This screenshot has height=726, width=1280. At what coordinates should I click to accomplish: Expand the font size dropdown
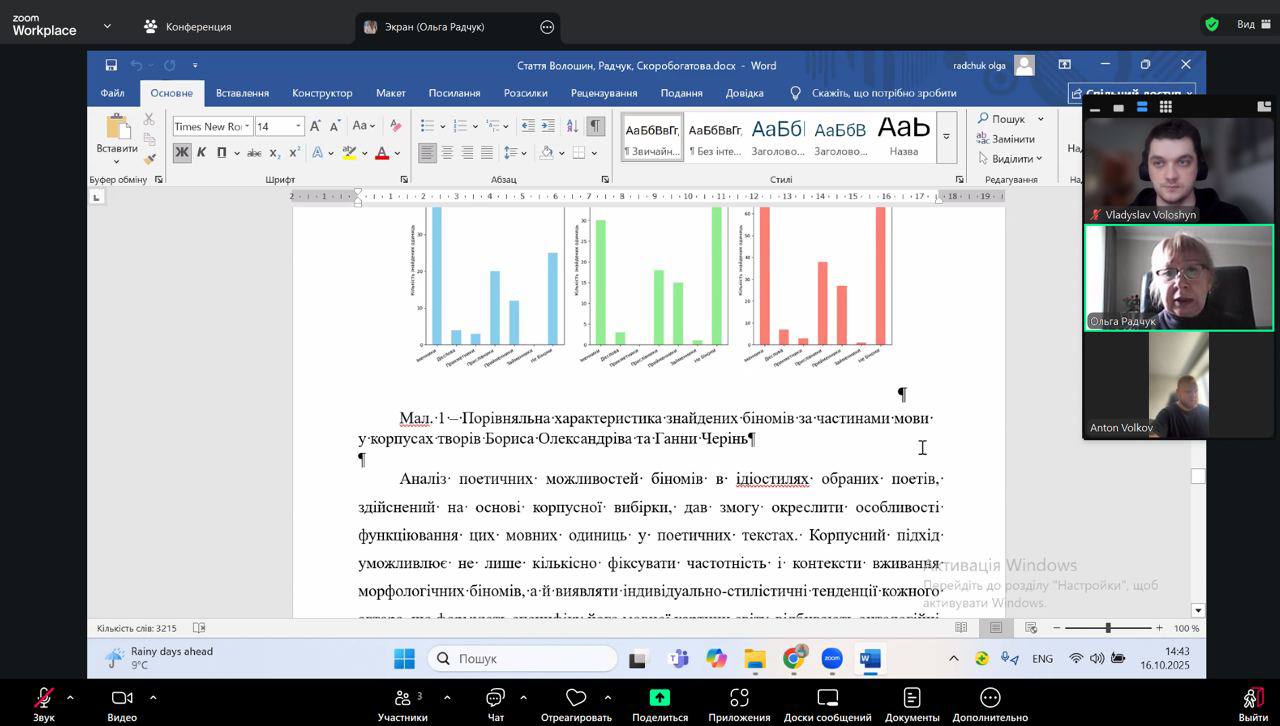tap(298, 126)
